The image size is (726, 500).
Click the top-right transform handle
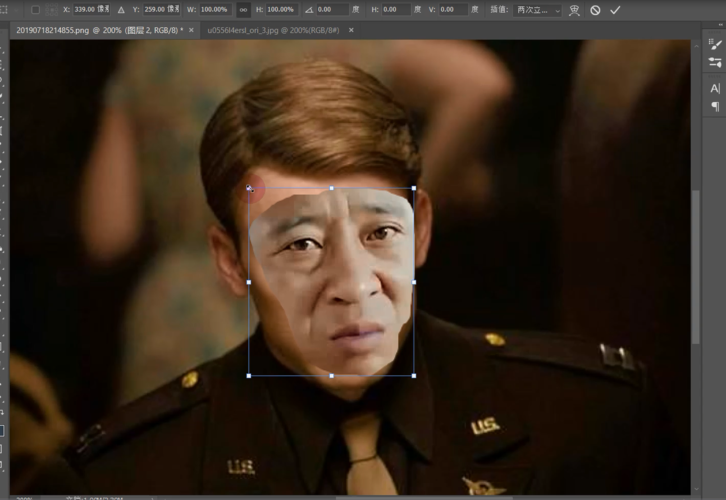(x=413, y=188)
